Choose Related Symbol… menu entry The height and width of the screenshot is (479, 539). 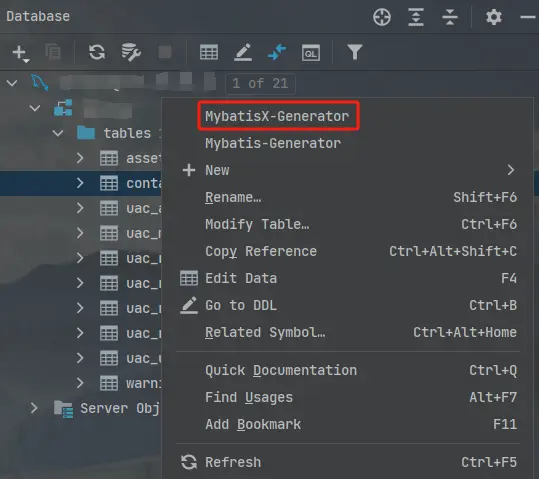348,333
